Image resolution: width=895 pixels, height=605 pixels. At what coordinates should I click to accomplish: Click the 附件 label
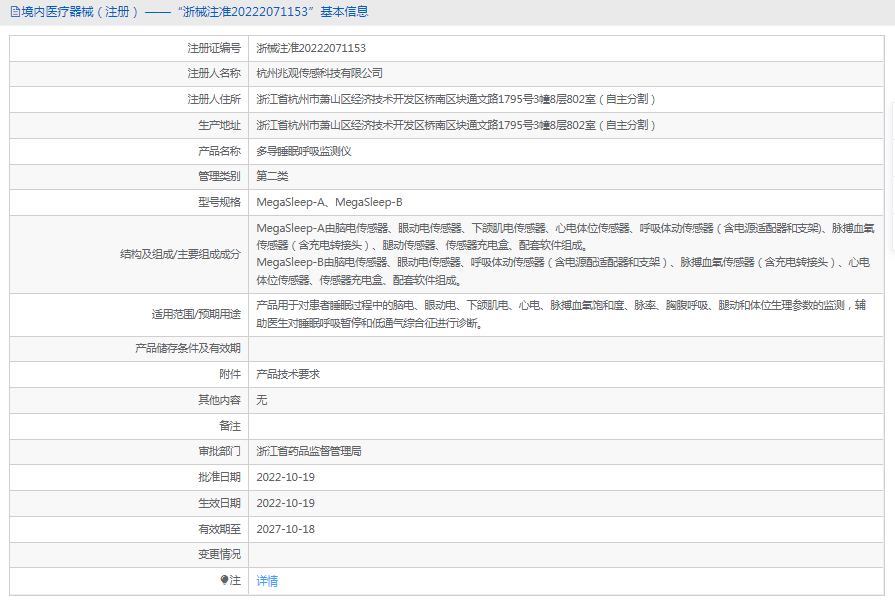coord(230,374)
